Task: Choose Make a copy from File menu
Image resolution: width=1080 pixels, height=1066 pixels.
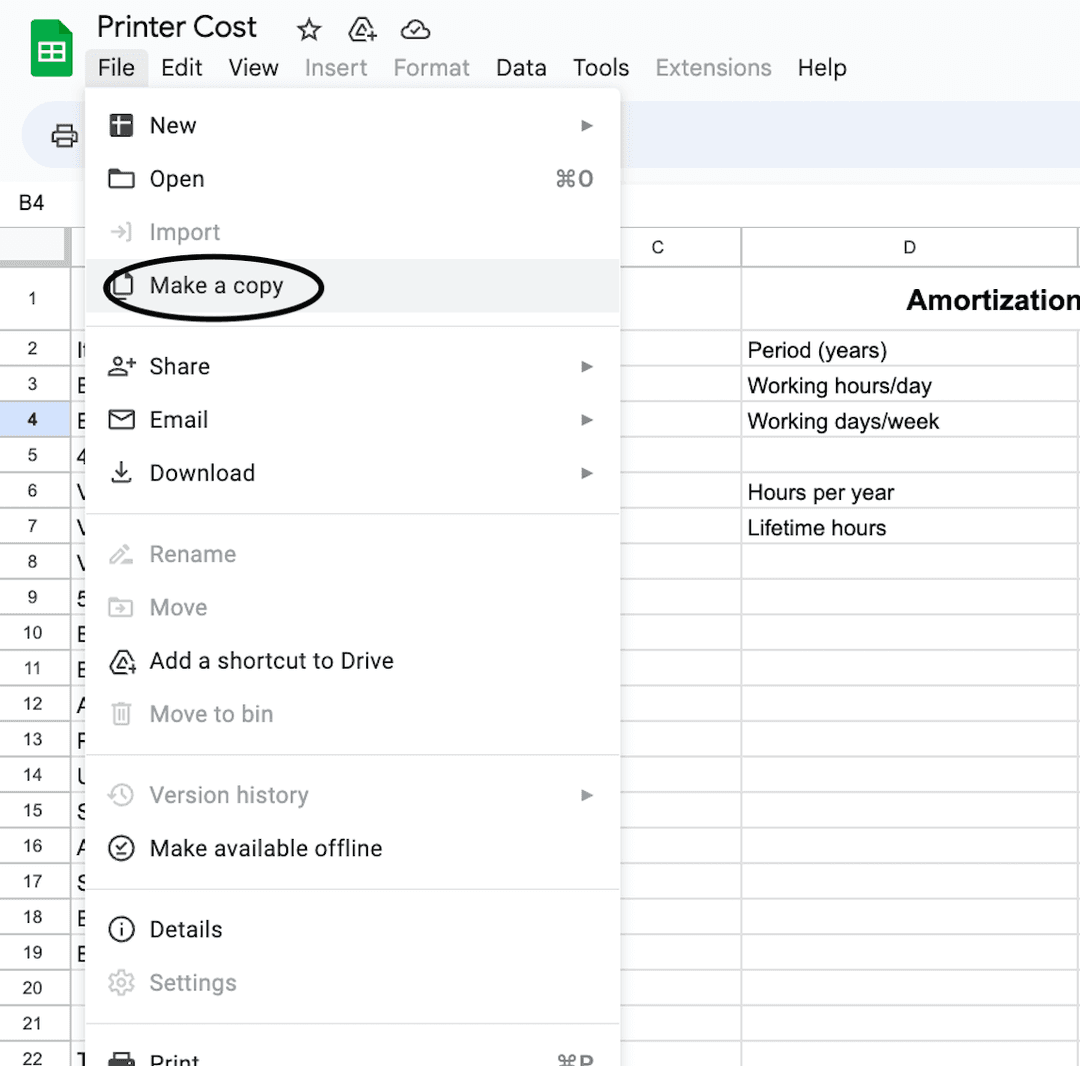Action: (353, 286)
